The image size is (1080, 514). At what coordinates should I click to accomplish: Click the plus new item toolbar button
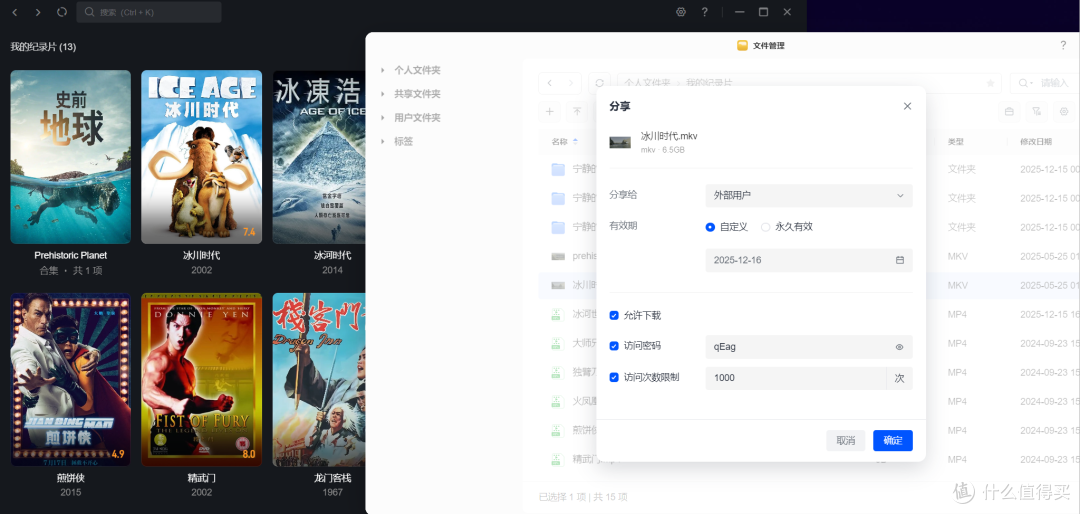(549, 111)
